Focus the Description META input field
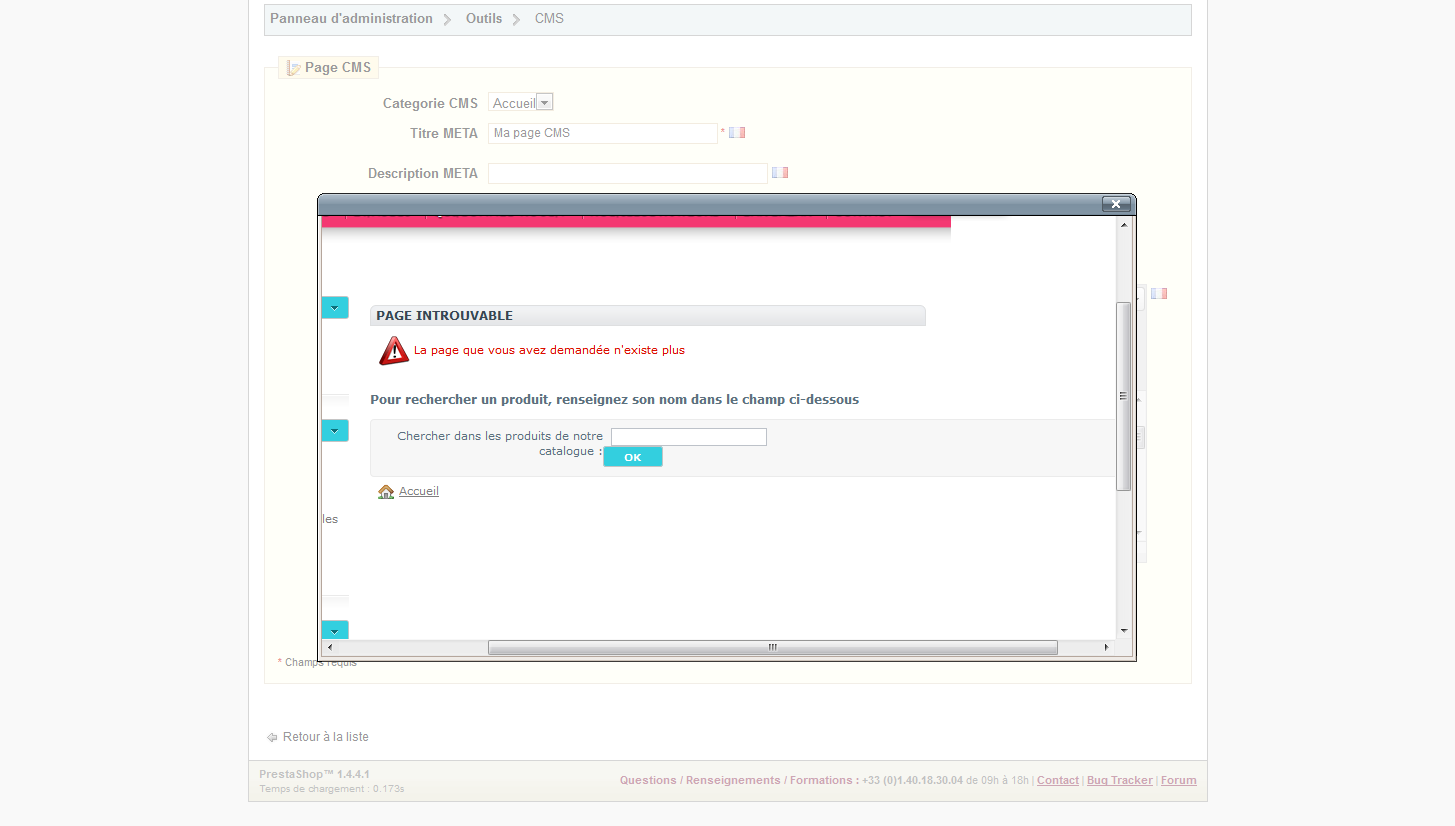 click(628, 173)
